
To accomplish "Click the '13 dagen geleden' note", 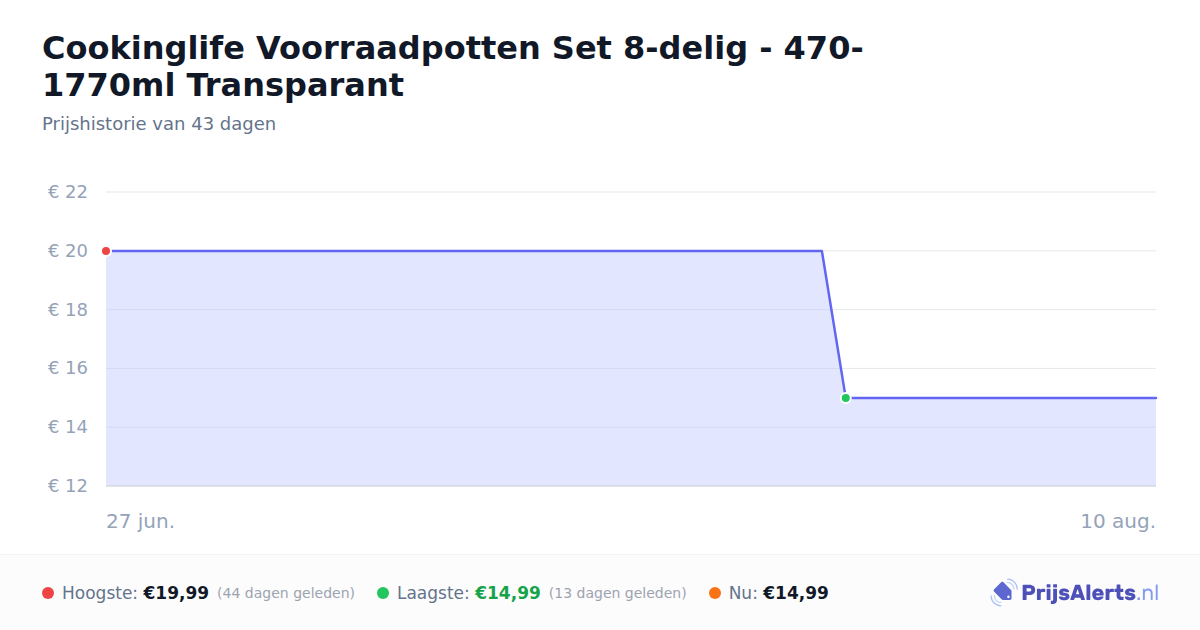I will [x=618, y=593].
